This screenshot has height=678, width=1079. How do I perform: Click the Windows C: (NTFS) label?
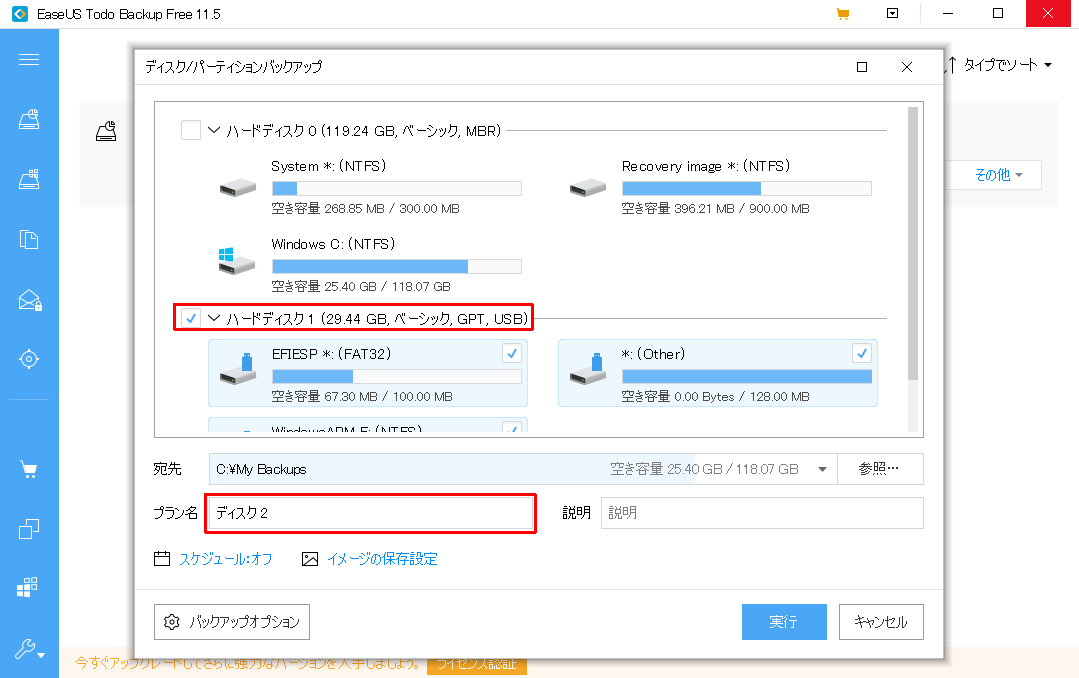point(333,244)
